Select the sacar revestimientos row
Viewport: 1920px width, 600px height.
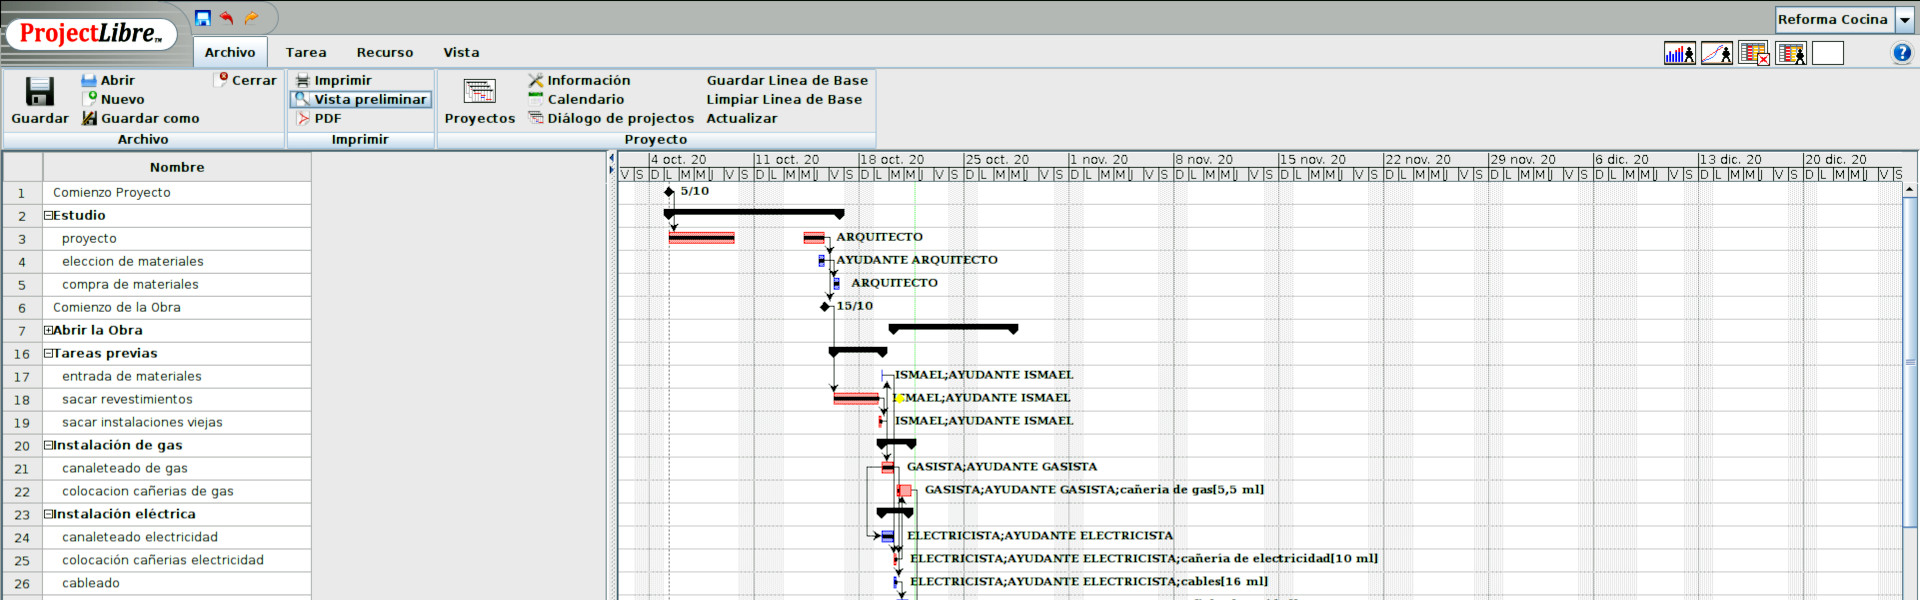[x=177, y=399]
